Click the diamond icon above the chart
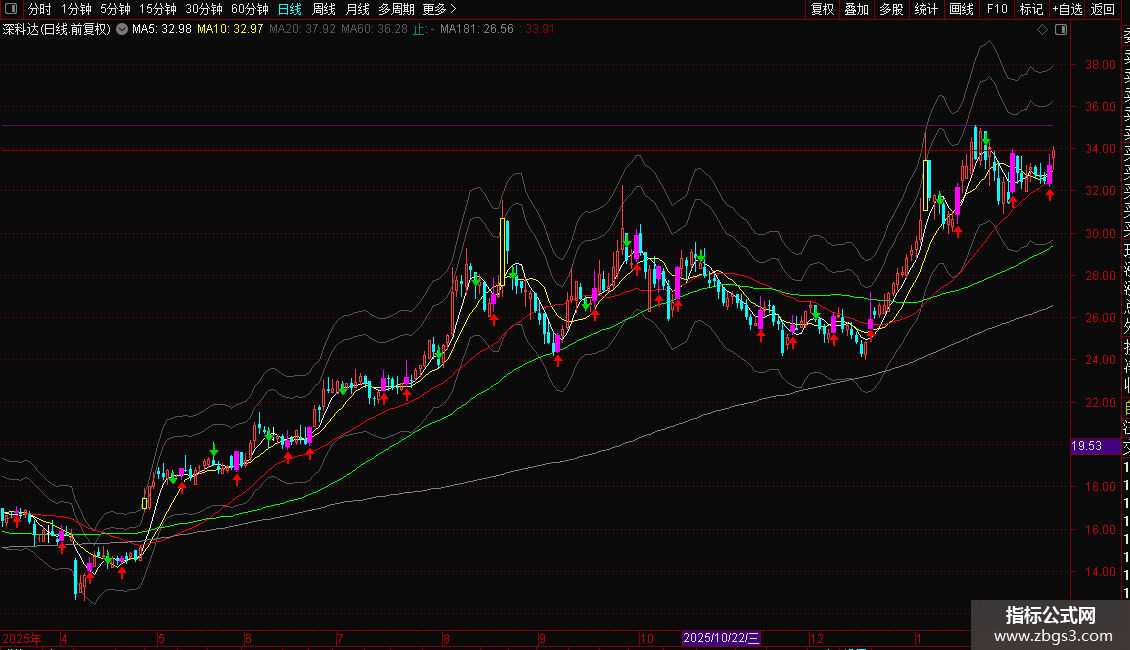This screenshot has height=650, width=1130. 1043,30
